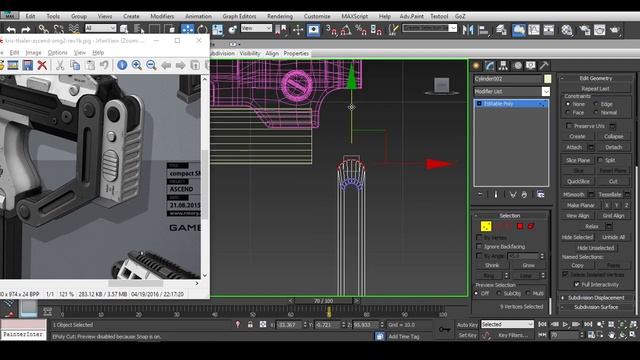
Task: Click the Make Planar button
Action: 580,205
